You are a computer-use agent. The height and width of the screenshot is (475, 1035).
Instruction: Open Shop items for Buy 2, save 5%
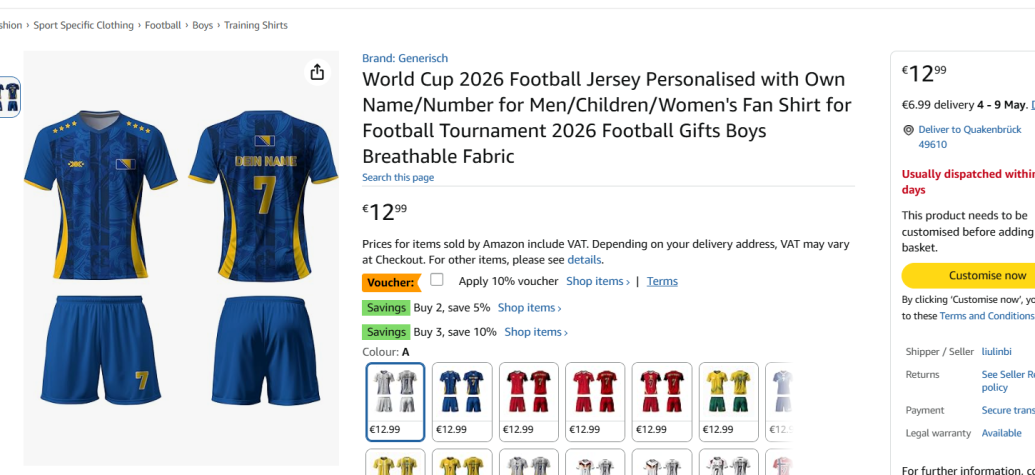click(529, 308)
